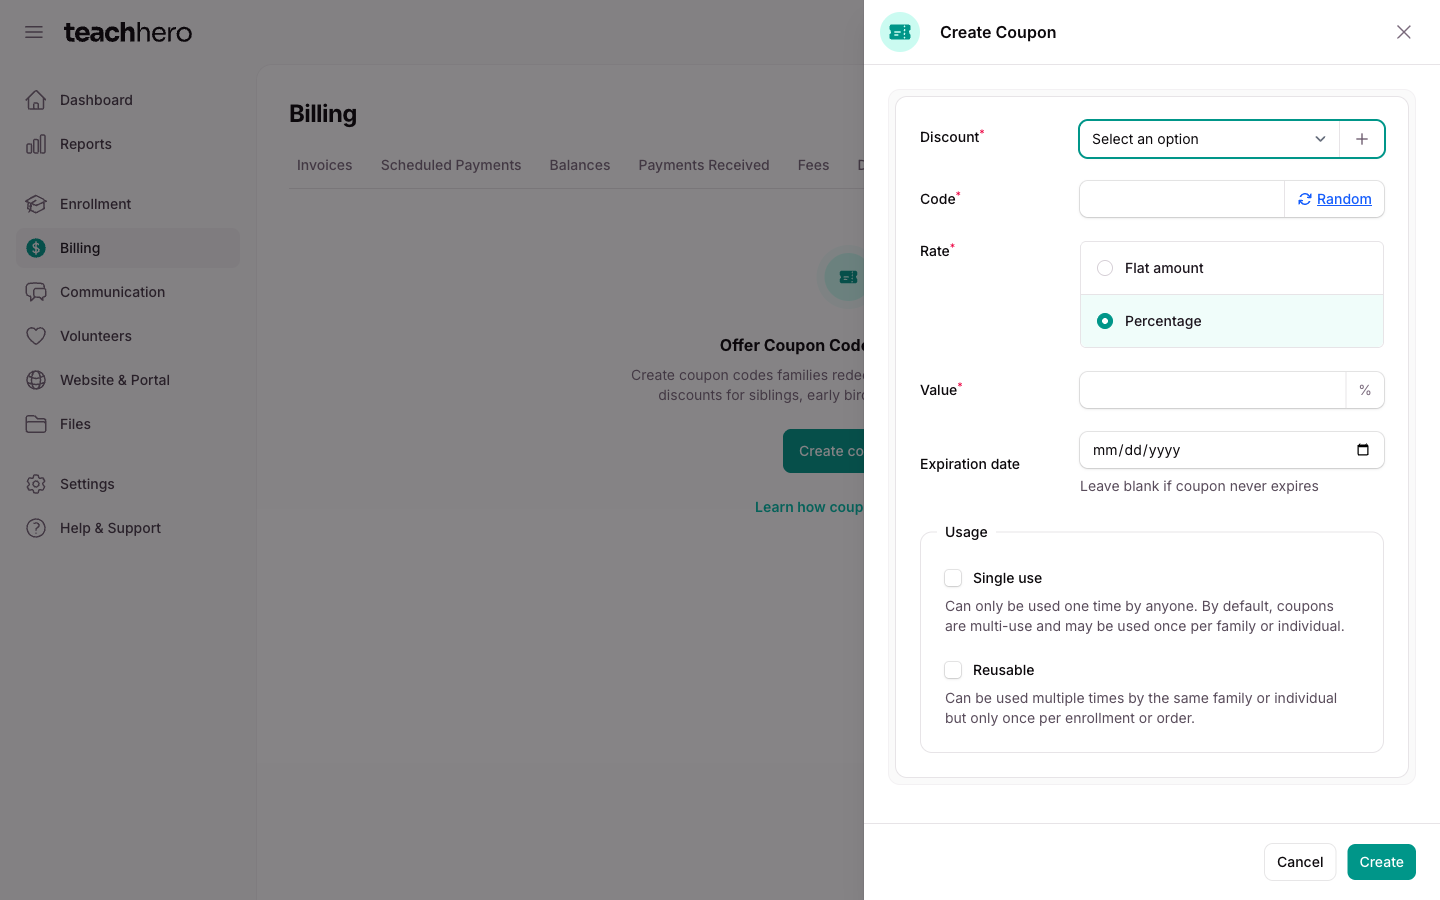Screen dimensions: 1440x900
Task: Click the Reports bar chart icon
Action: (36, 144)
